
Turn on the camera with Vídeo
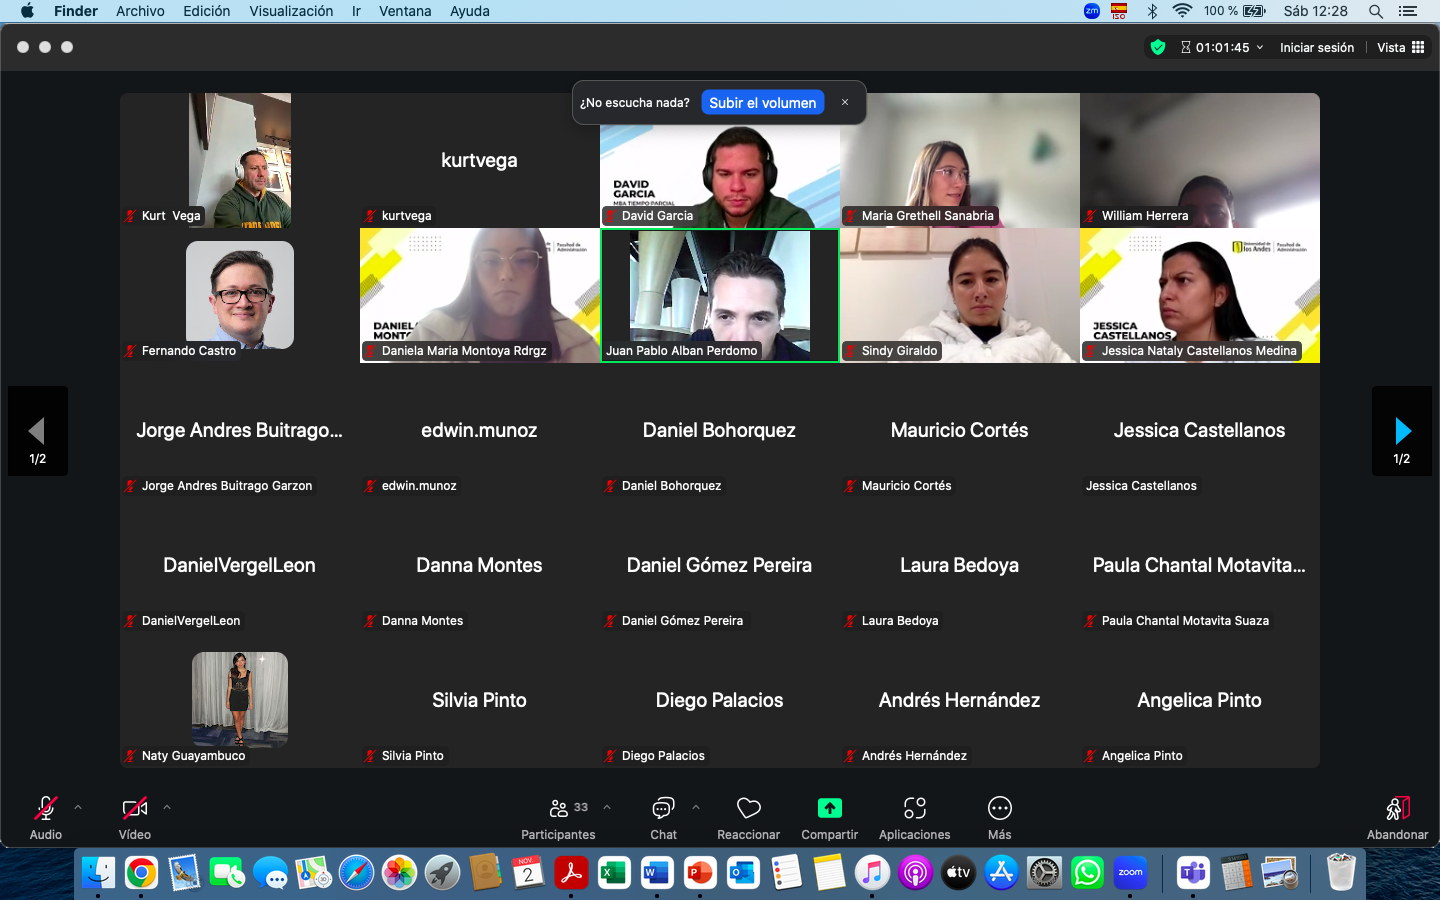coord(135,818)
